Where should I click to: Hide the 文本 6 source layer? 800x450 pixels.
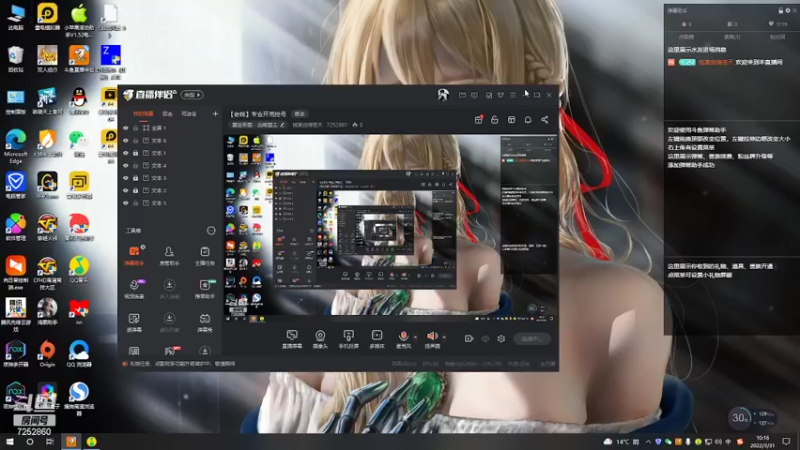pyautogui.click(x=126, y=140)
